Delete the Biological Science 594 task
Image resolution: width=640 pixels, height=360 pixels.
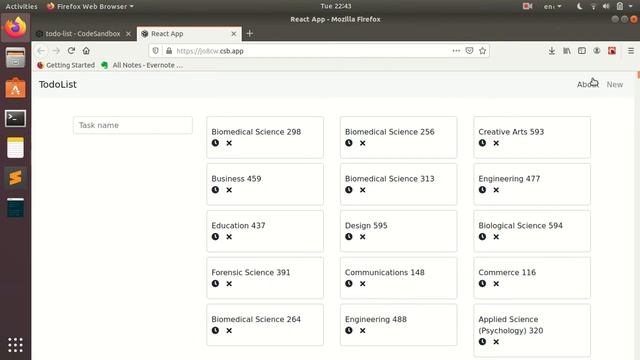pyautogui.click(x=496, y=237)
